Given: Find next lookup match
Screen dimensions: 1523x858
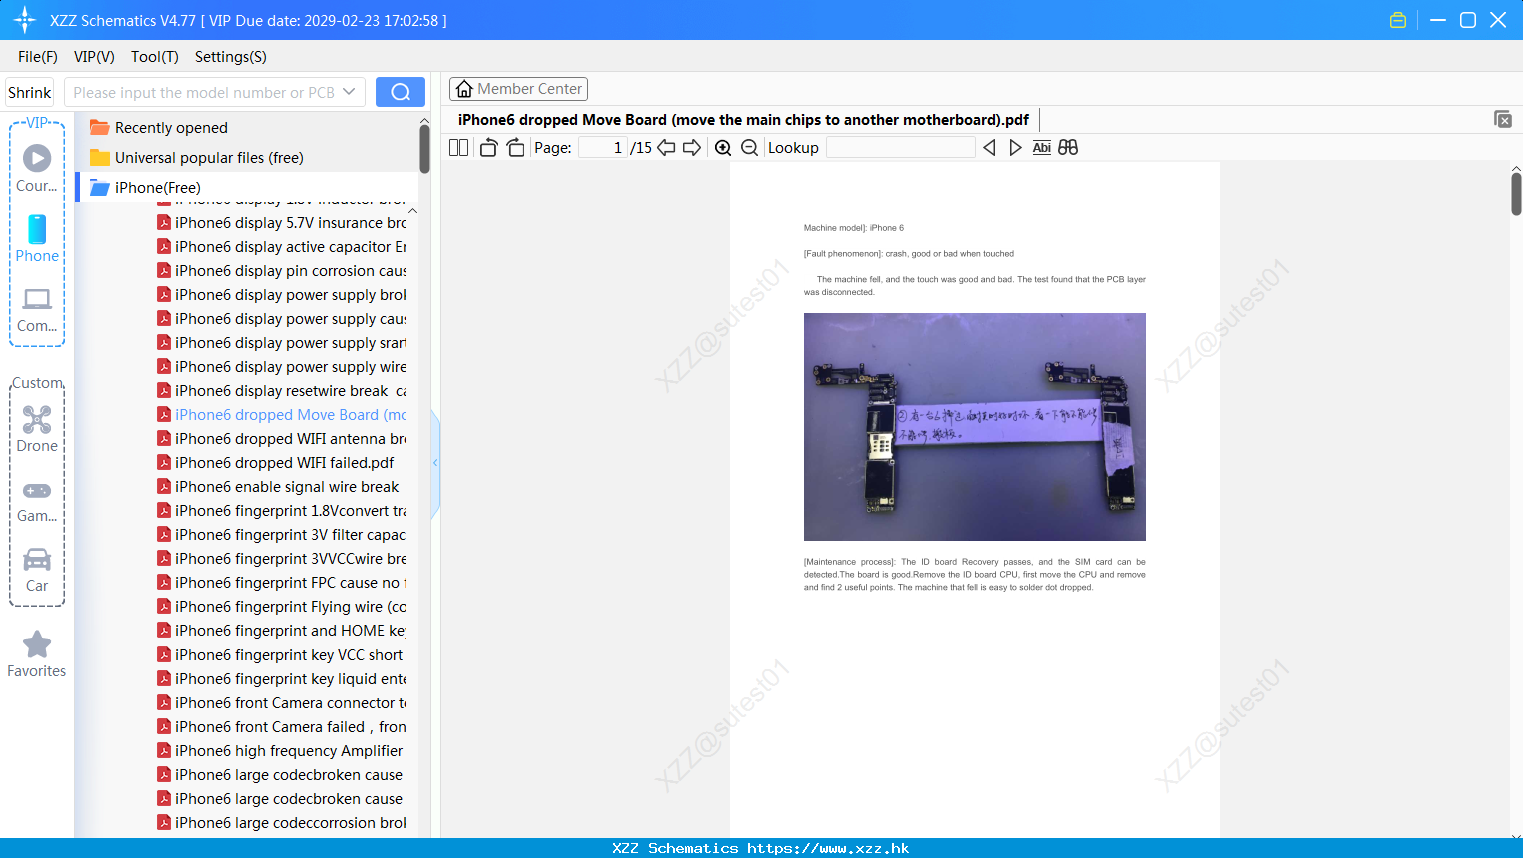Looking at the screenshot, I should point(1015,147).
